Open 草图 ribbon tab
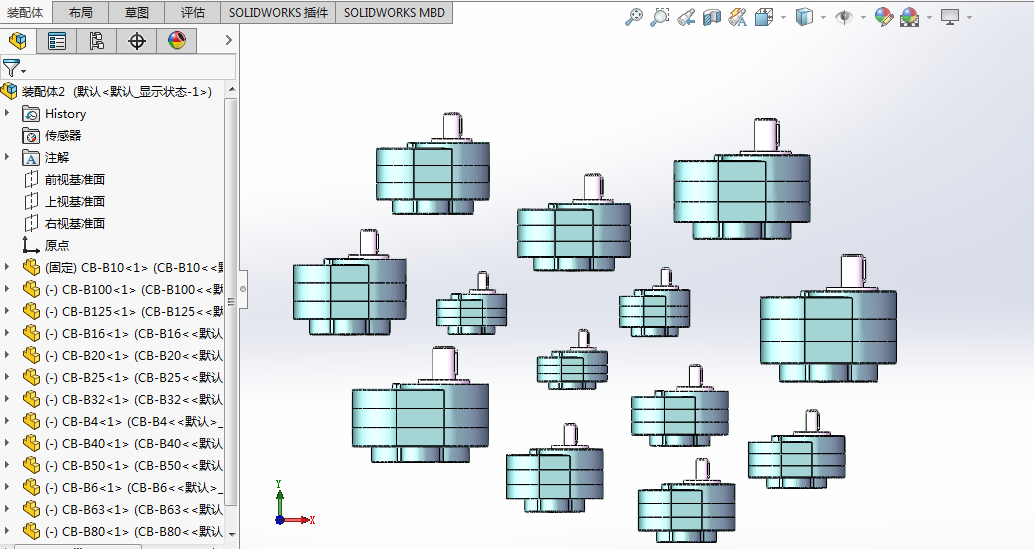The width and height of the screenshot is (1034, 549). tap(137, 13)
